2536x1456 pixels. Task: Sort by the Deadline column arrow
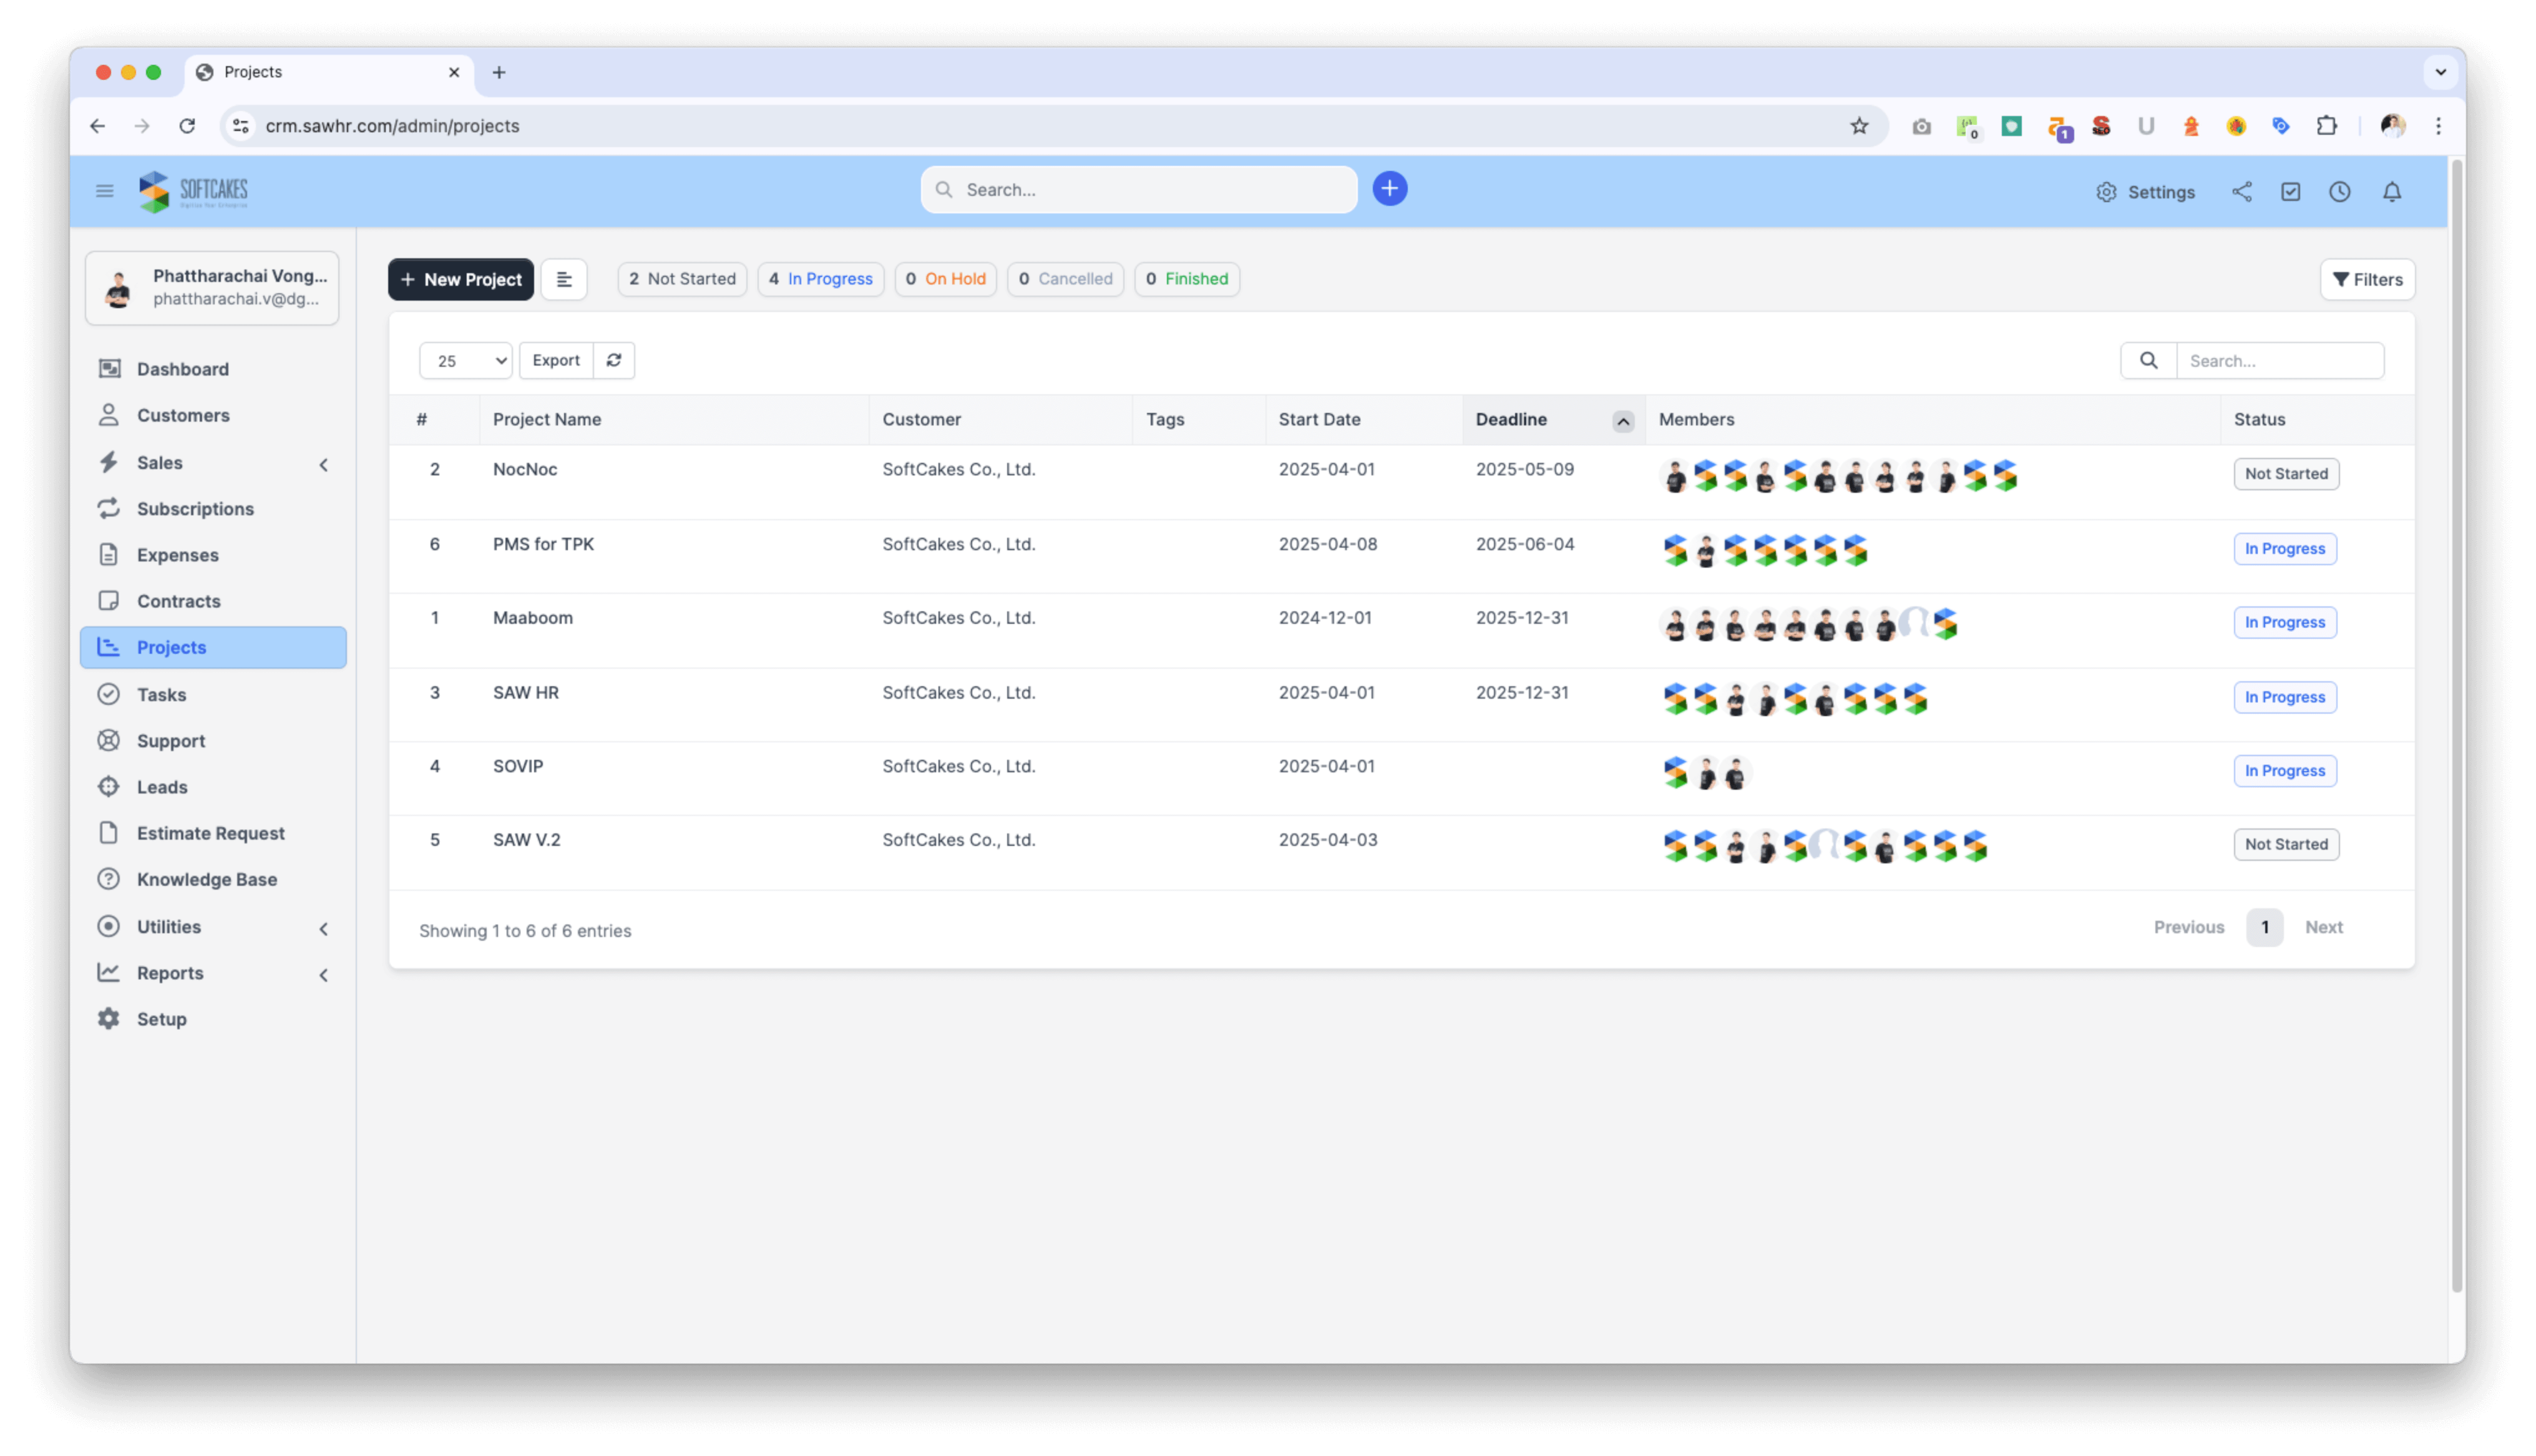[1622, 421]
